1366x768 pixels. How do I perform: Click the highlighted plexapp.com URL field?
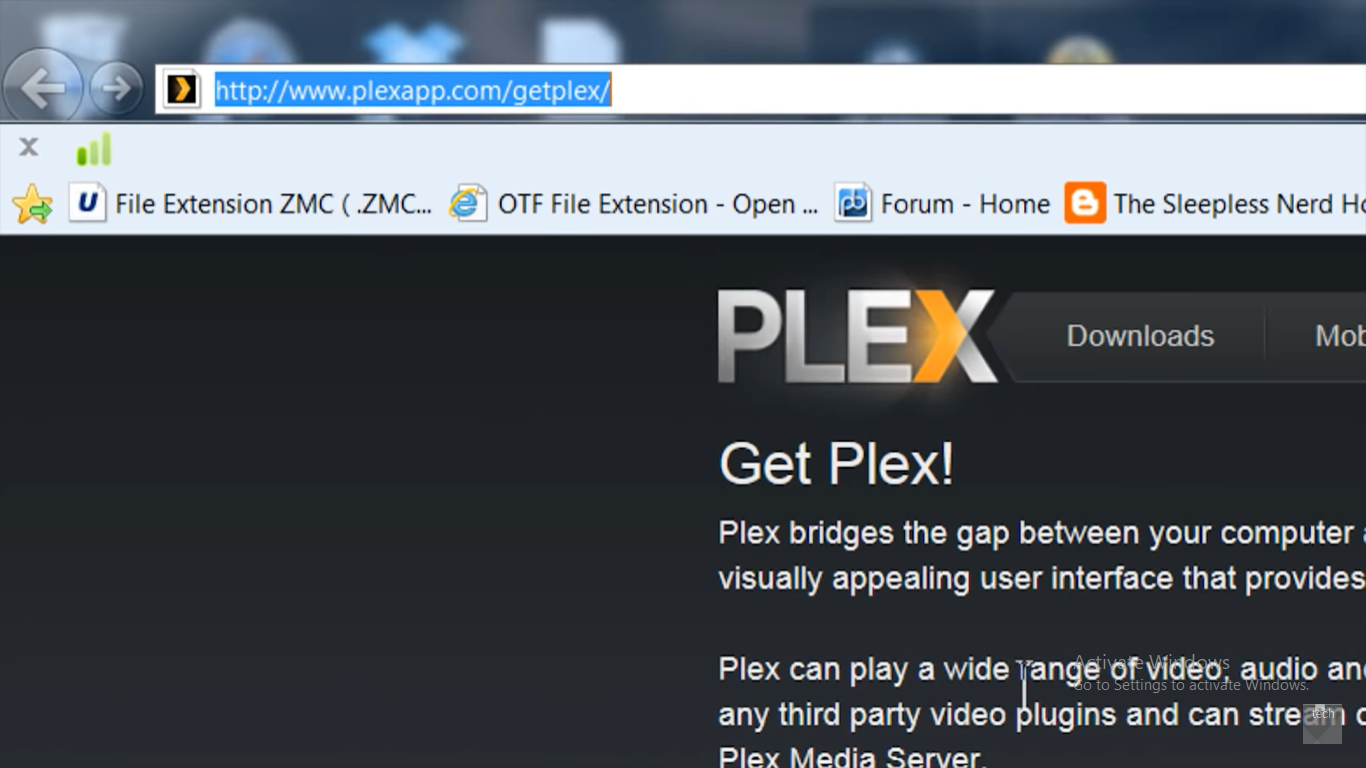(x=760, y=90)
